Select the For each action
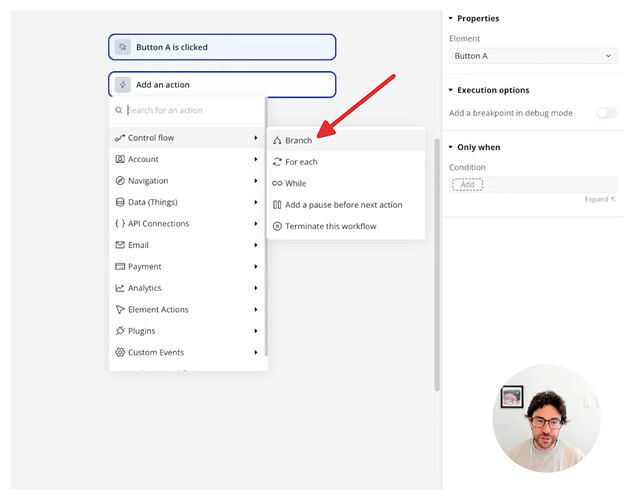The width and height of the screenshot is (632, 500). coord(346,162)
